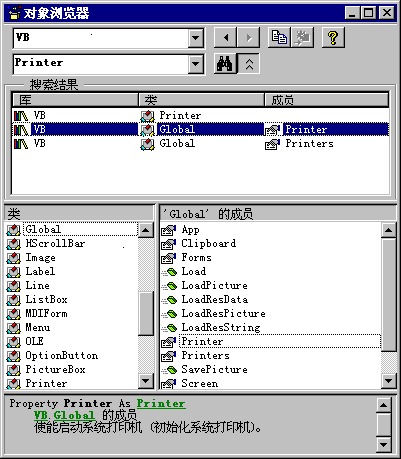Click in the Printer search text field
This screenshot has width=401, height=459.
click(x=101, y=63)
